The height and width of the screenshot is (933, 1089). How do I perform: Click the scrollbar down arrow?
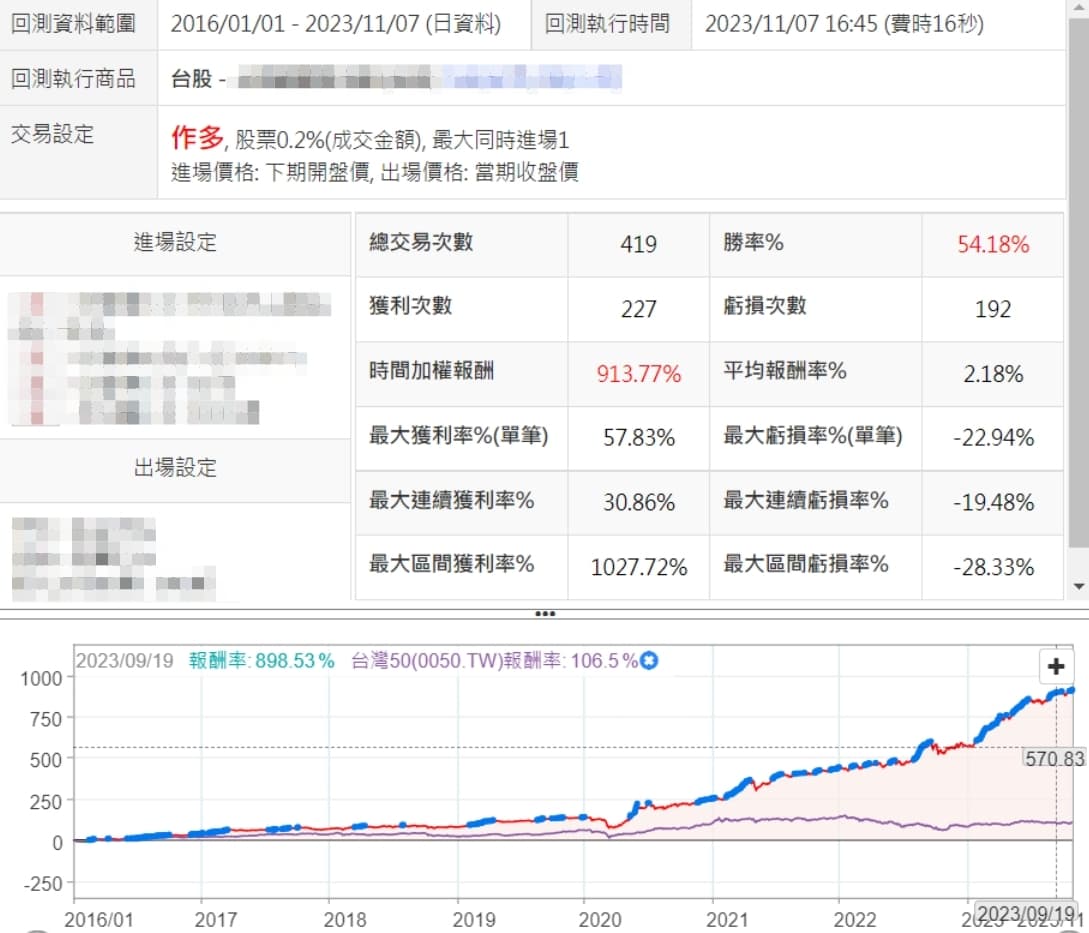tap(1078, 586)
